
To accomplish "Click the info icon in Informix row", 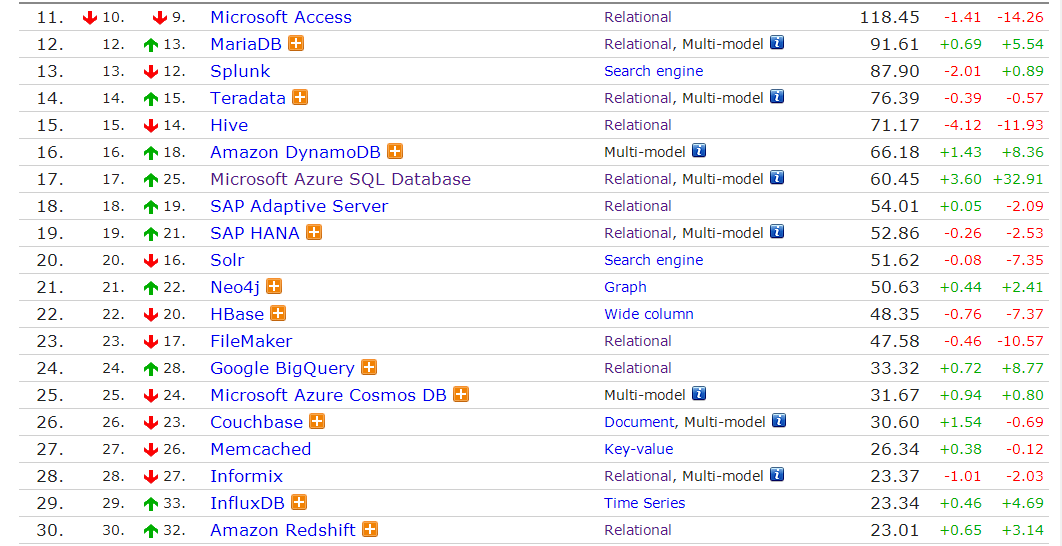I will tap(778, 475).
